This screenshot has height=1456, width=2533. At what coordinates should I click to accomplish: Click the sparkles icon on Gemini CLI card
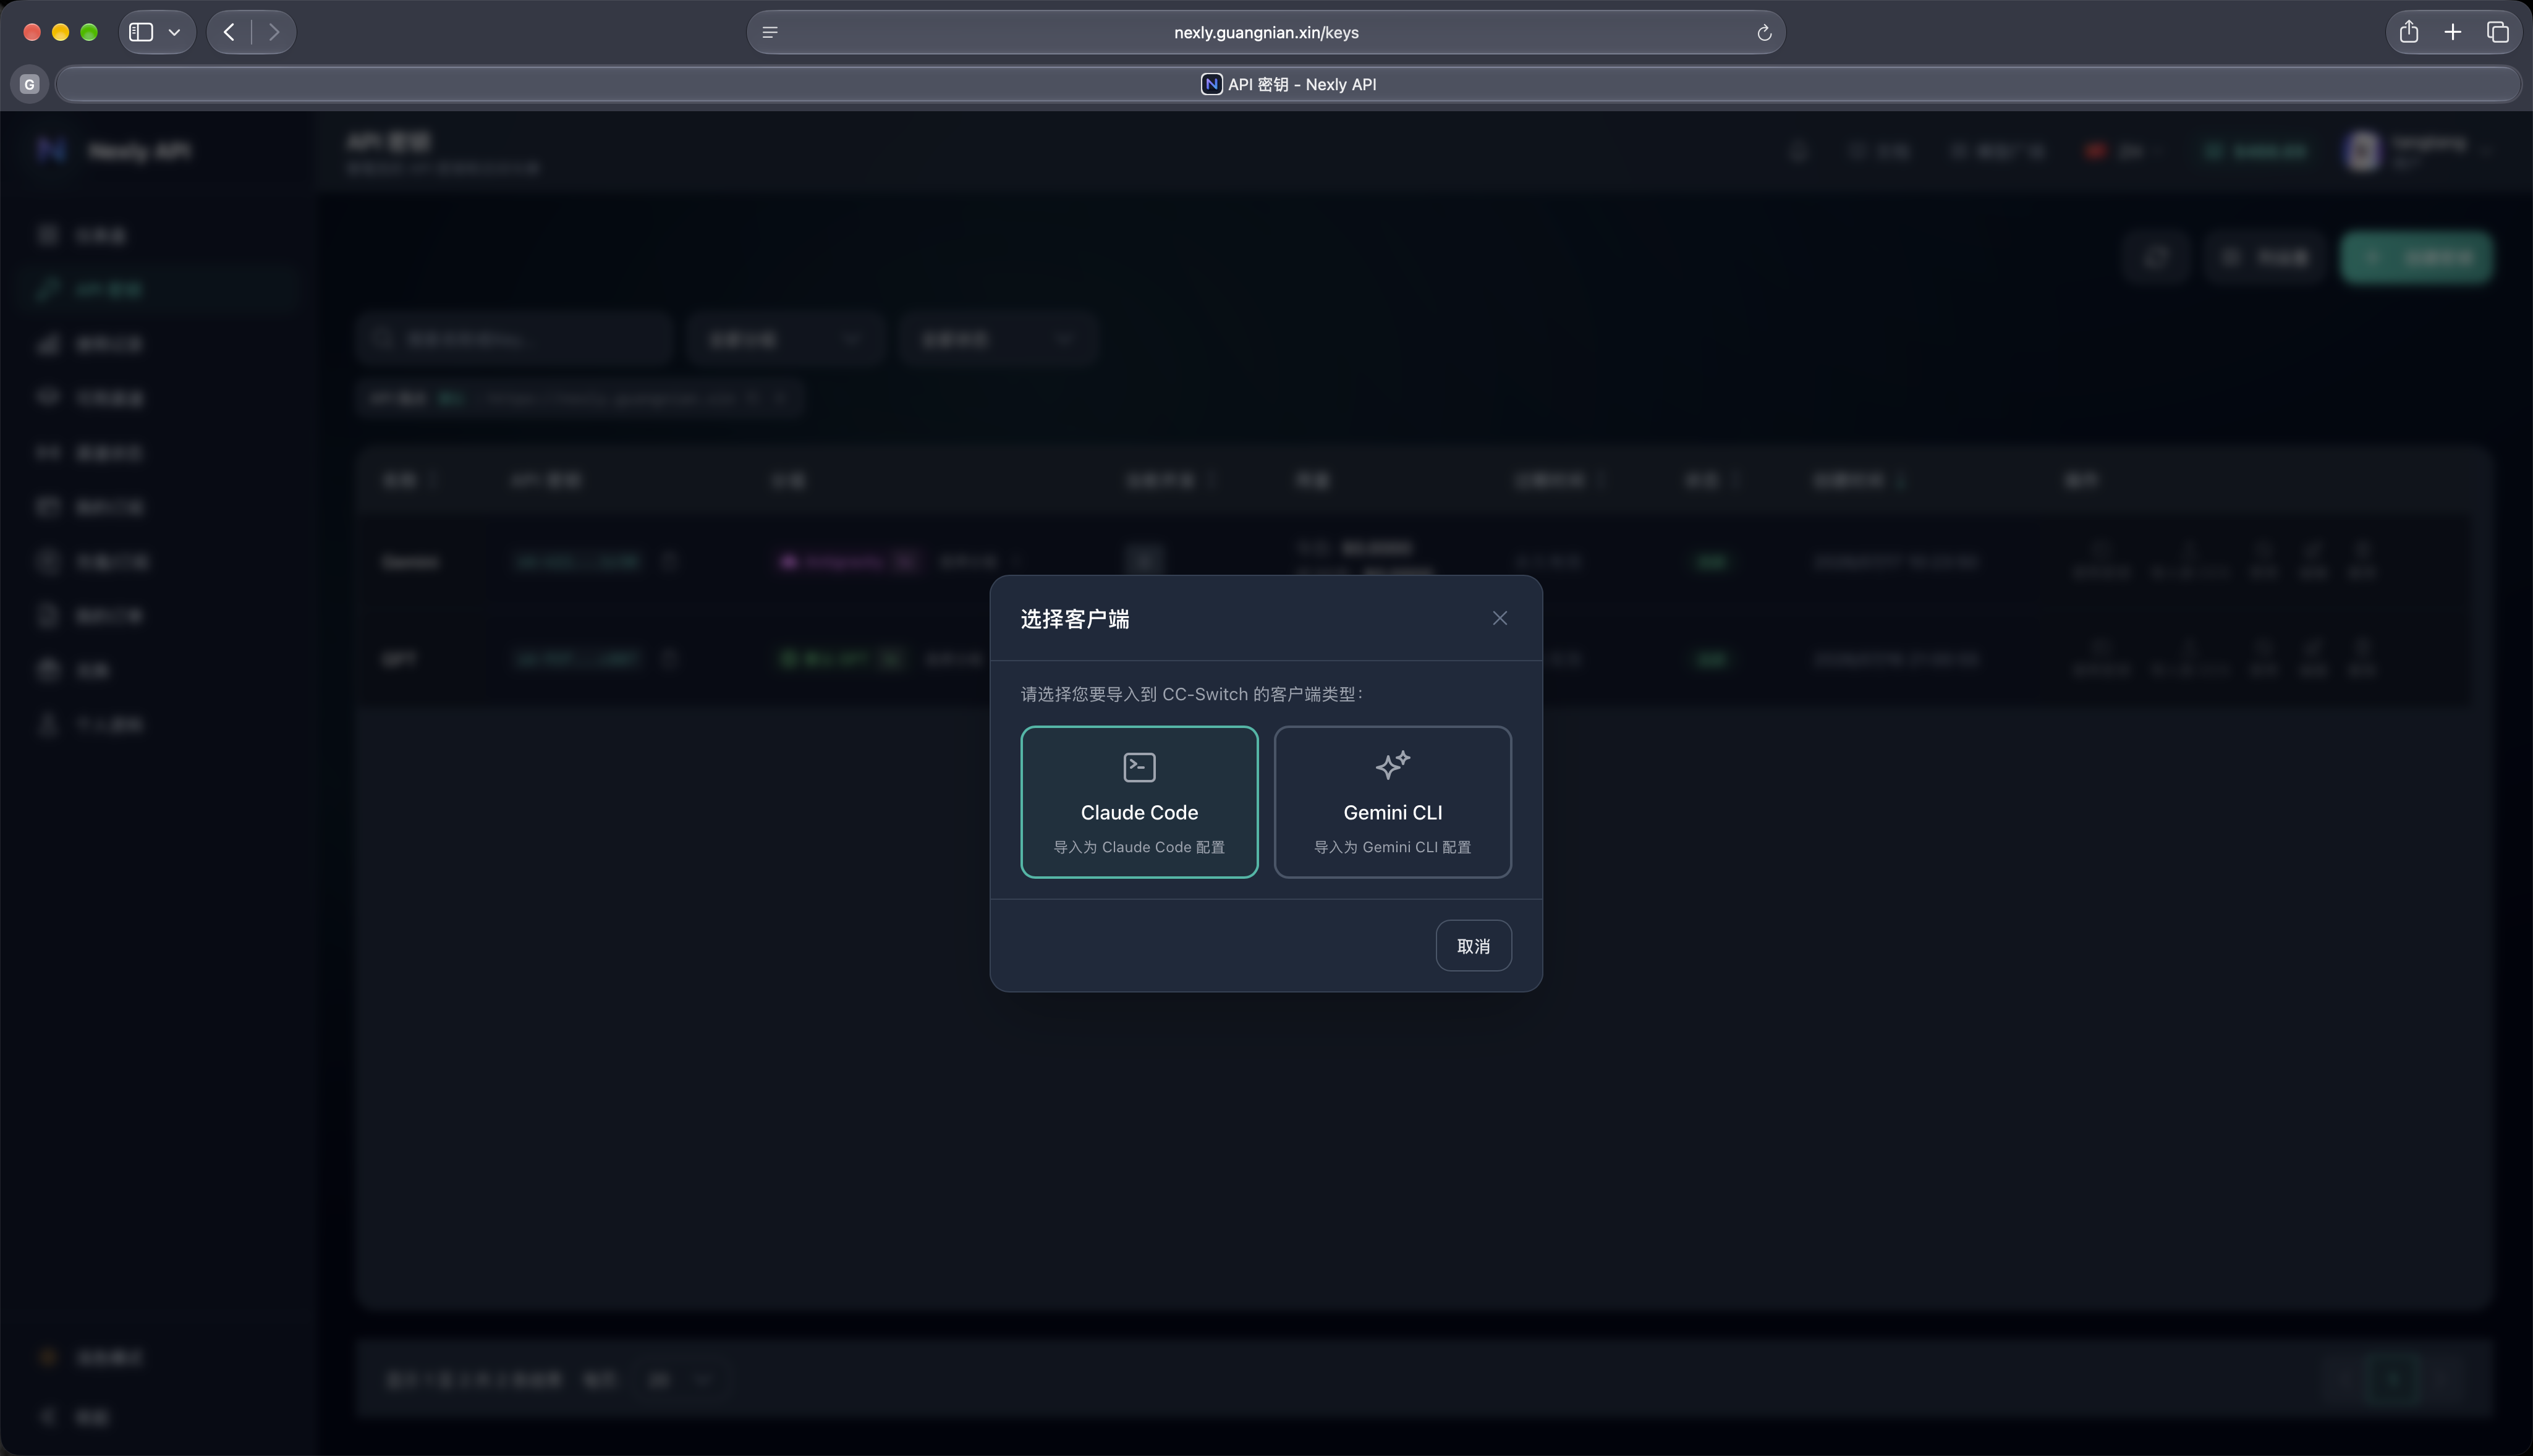[1392, 765]
